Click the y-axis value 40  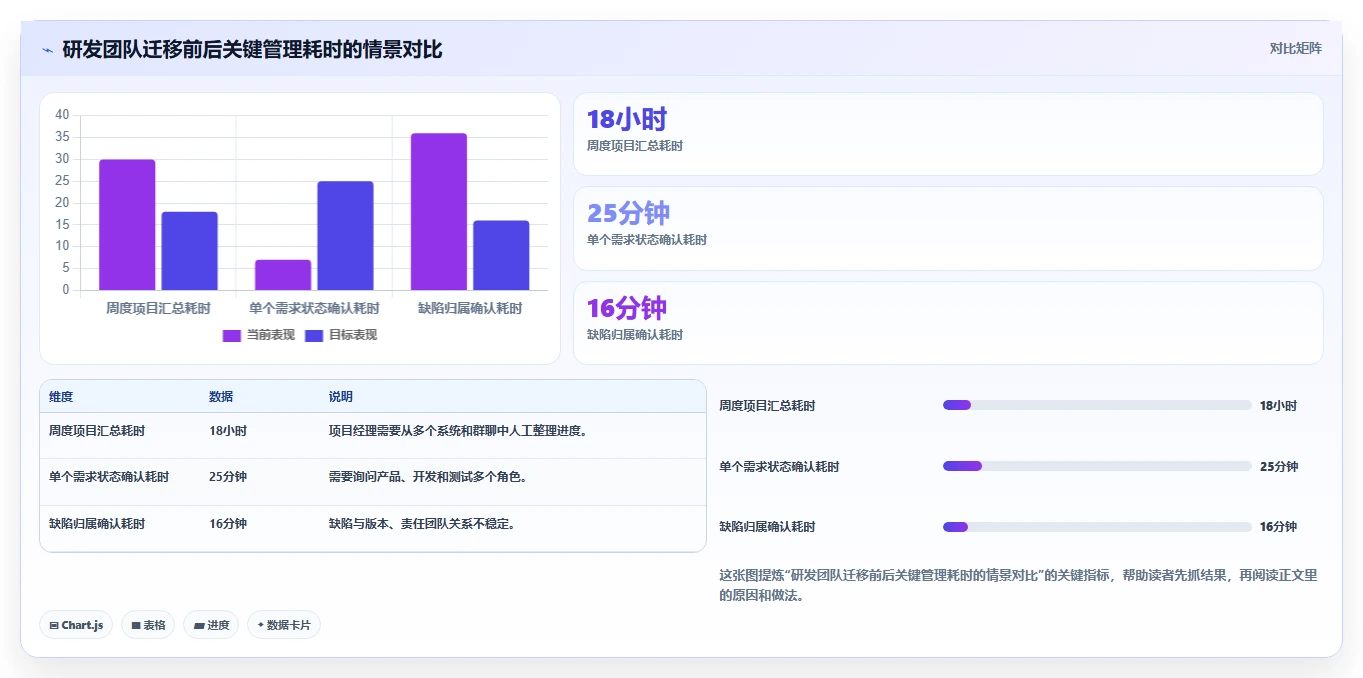[x=63, y=115]
